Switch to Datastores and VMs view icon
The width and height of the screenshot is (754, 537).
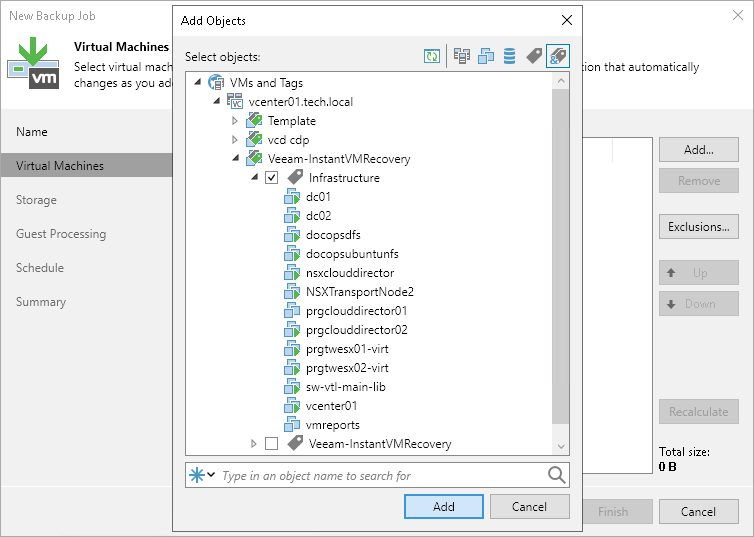coord(510,56)
